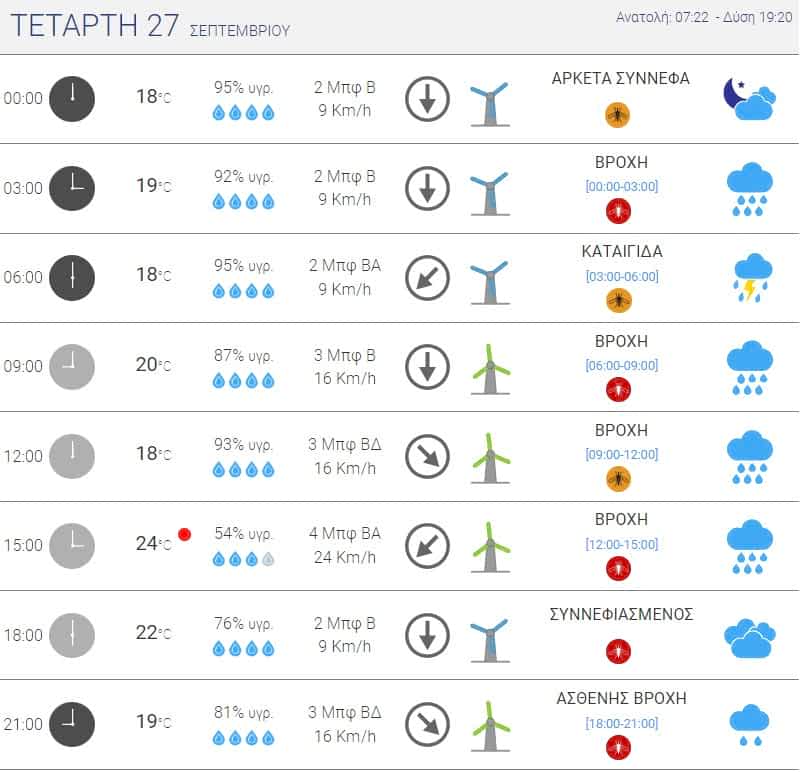Click the orange mosquito indicator at 00:00
807x772 pixels.
(618, 115)
